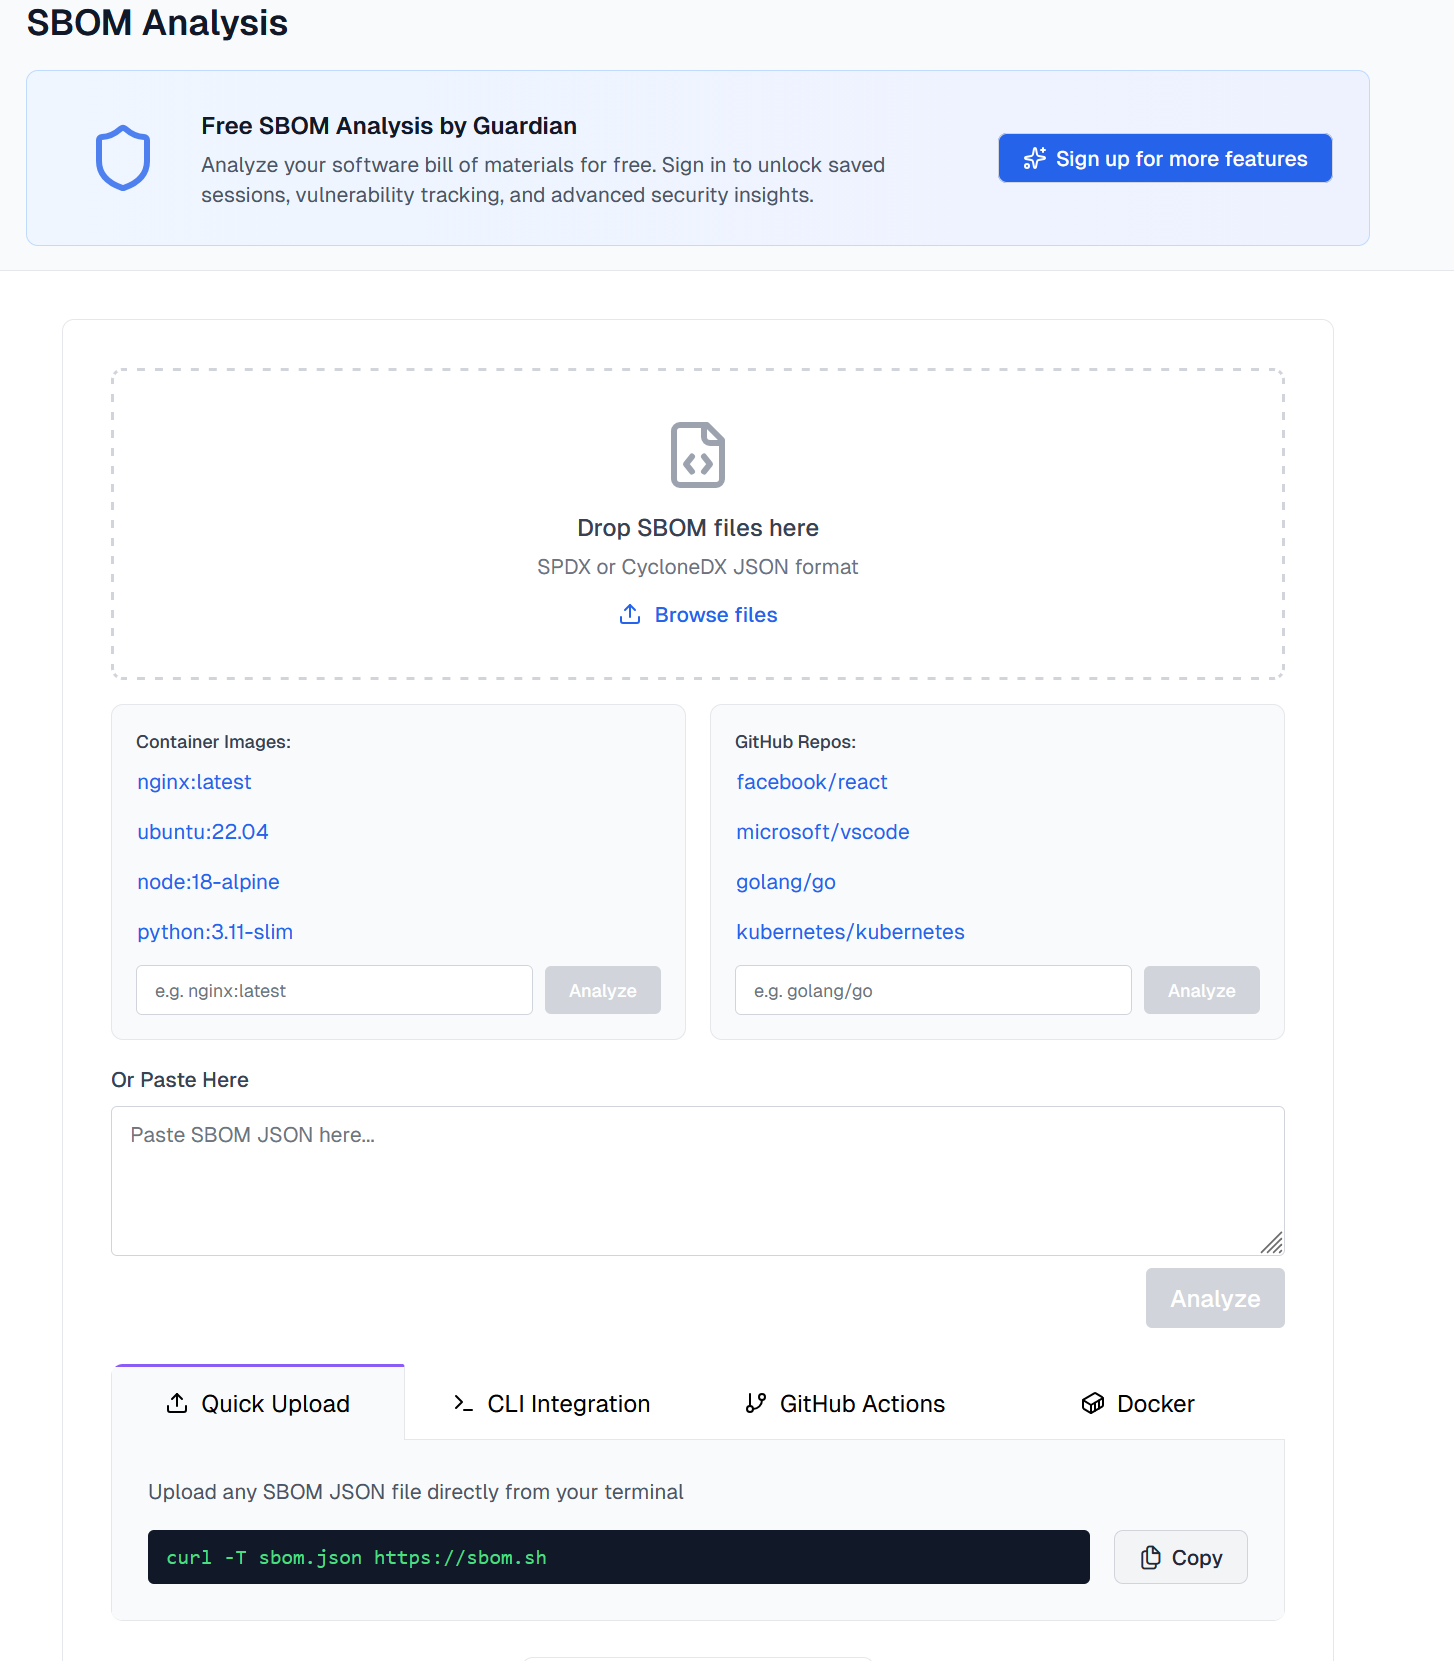Click the CLI terminal prompt icon

[463, 1403]
